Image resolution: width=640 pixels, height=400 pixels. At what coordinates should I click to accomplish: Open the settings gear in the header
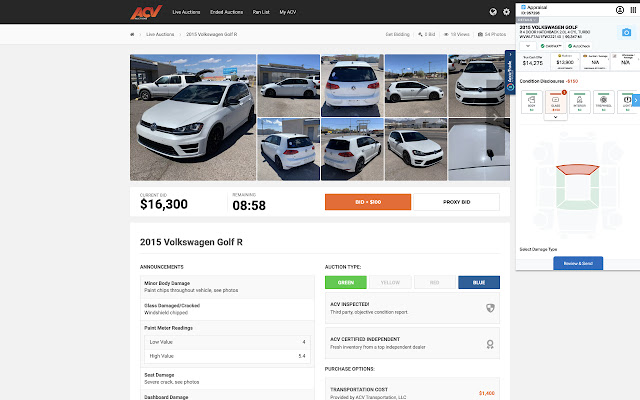[x=506, y=12]
